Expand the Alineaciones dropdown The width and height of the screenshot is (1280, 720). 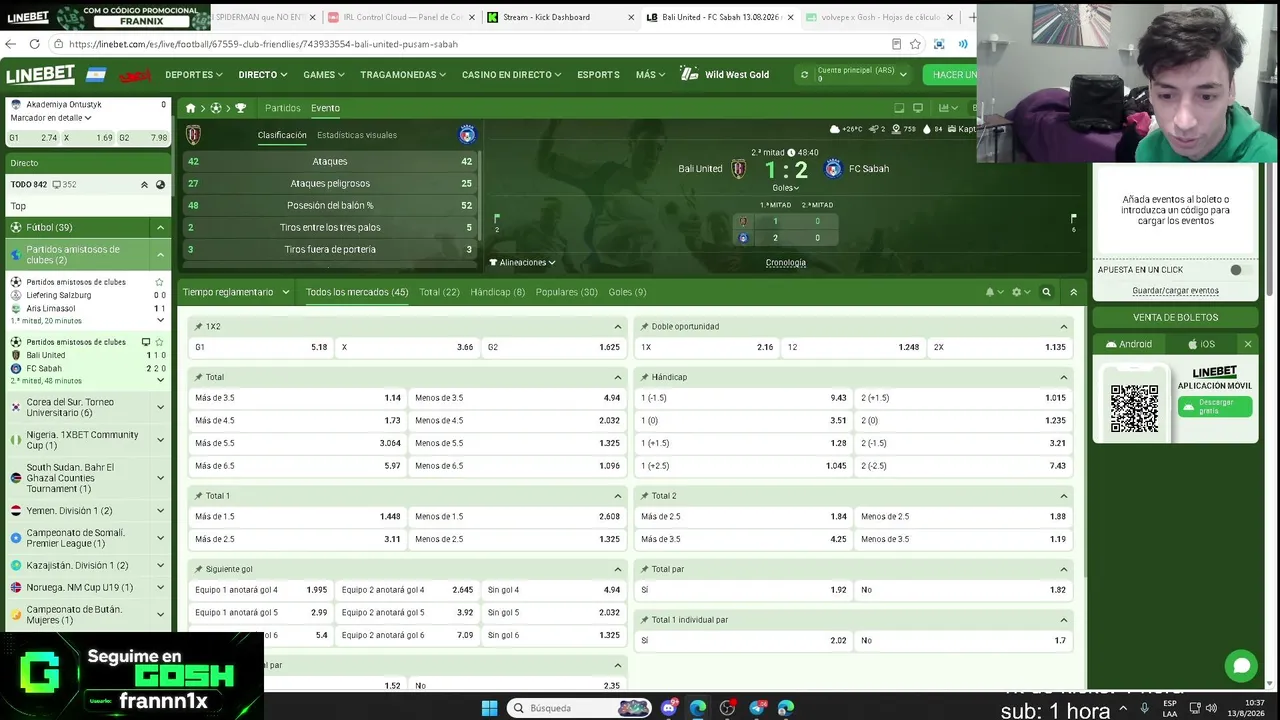[x=522, y=263]
